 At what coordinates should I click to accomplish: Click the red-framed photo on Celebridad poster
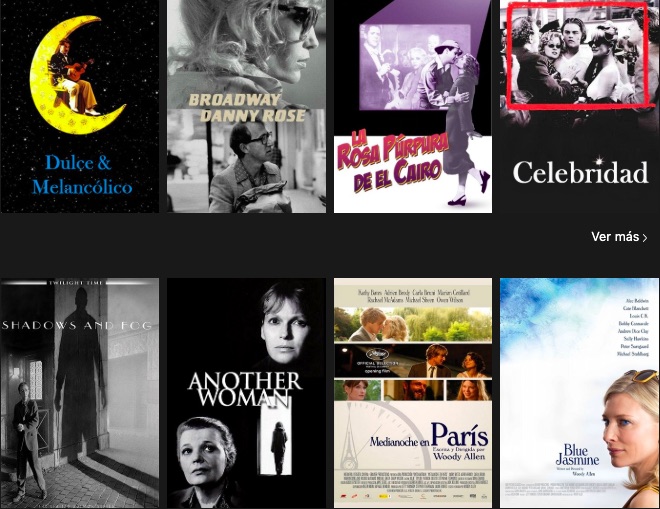point(578,54)
